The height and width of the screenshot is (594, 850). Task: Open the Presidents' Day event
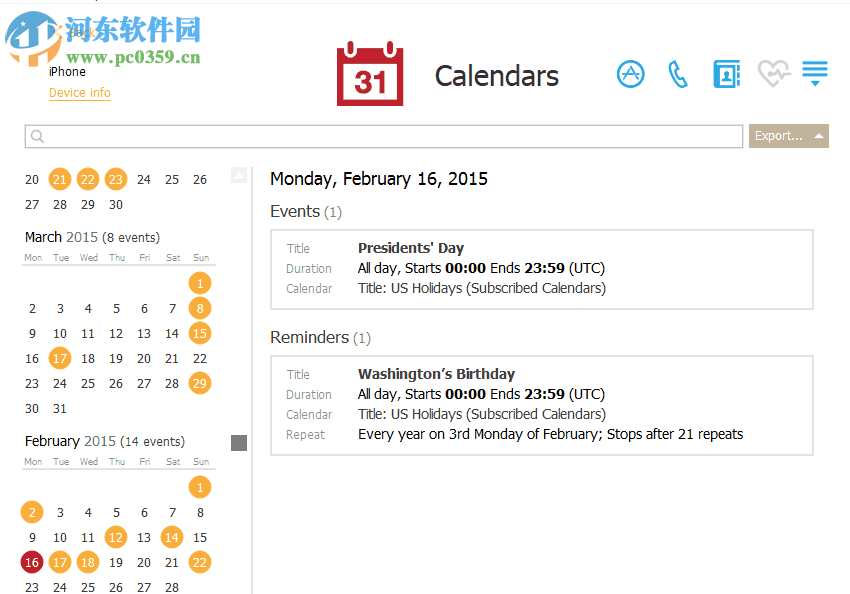(410, 248)
